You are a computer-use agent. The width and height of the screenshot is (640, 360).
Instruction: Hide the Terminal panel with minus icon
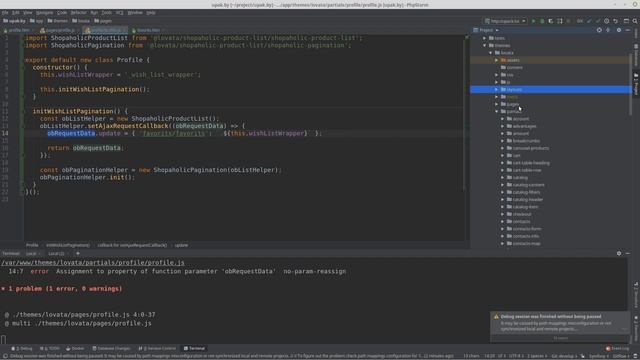coord(628,253)
